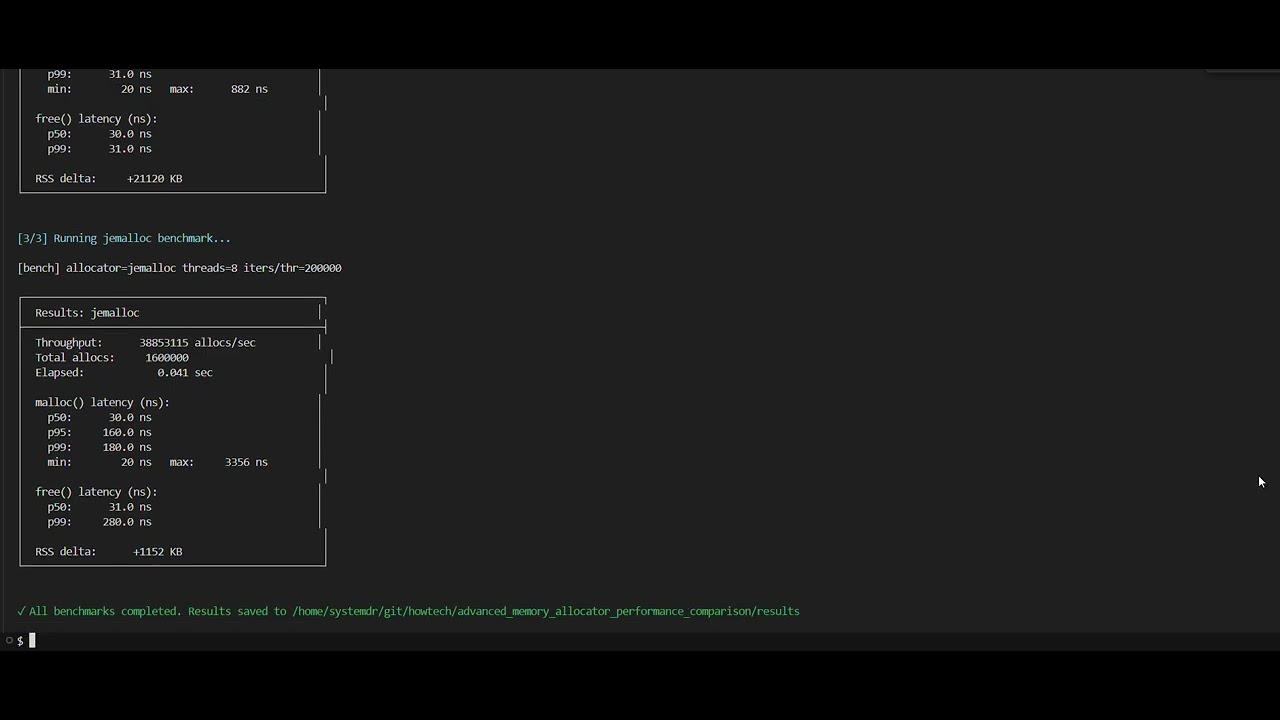Click the command decoration circle beside the prompt
Image resolution: width=1280 pixels, height=720 pixels.
click(x=9, y=640)
